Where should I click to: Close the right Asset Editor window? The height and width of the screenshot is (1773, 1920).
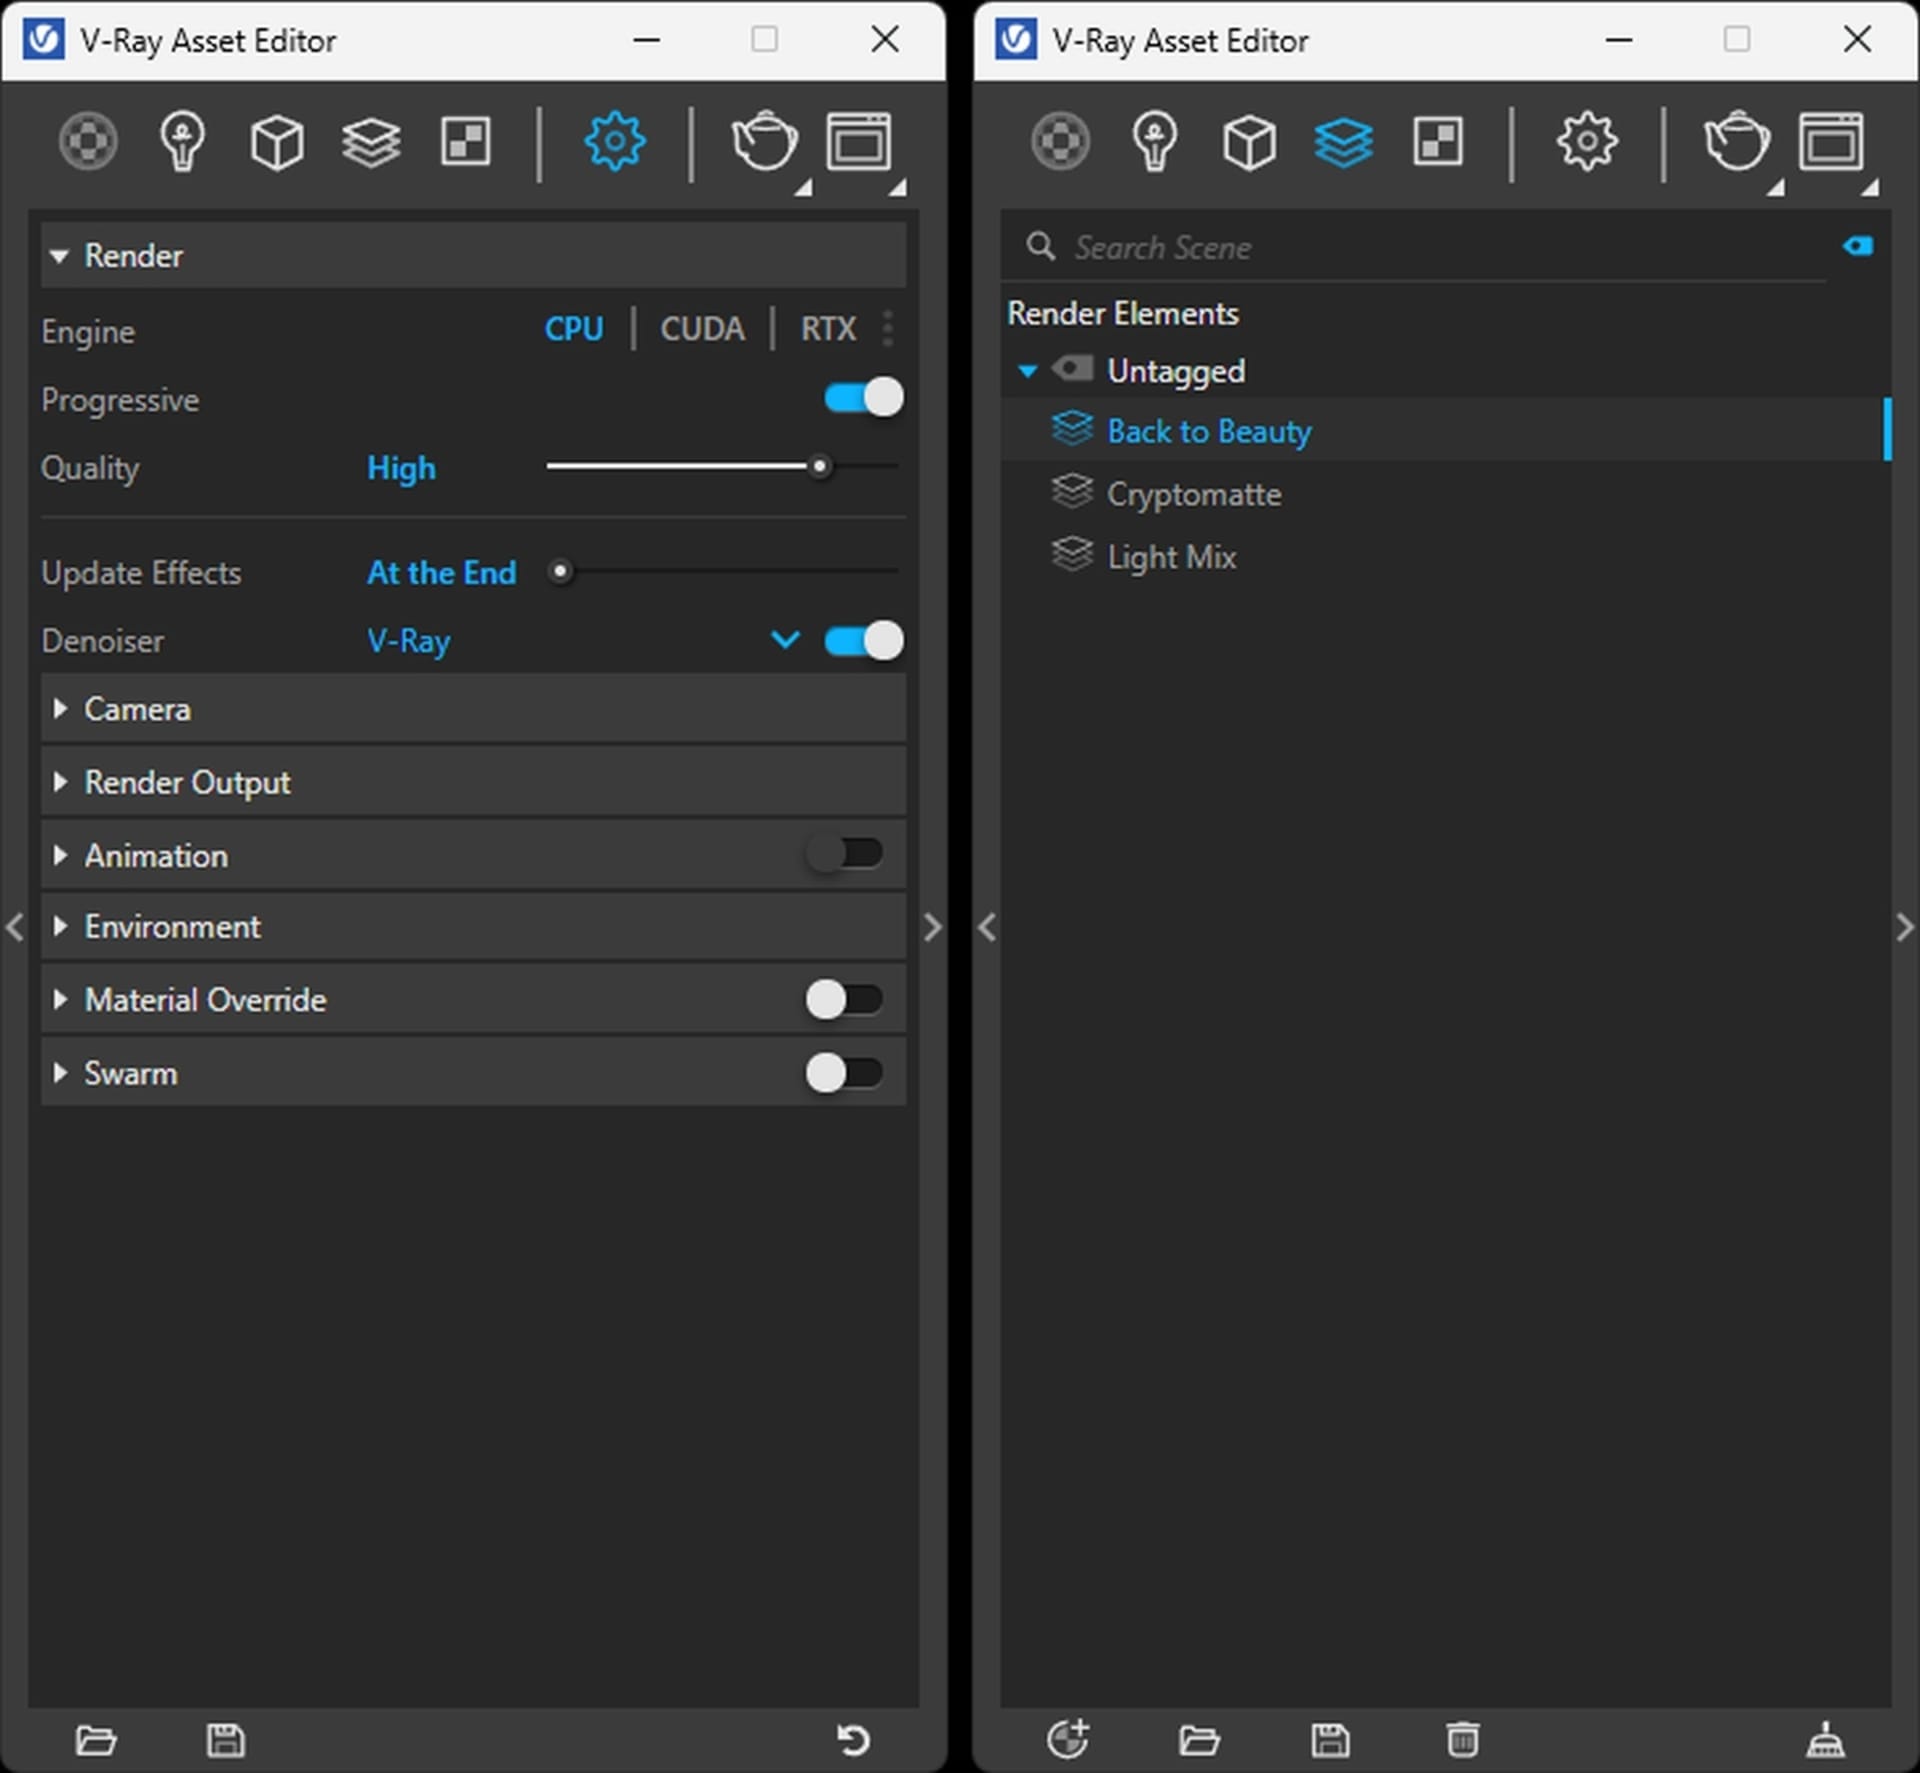tap(1857, 40)
